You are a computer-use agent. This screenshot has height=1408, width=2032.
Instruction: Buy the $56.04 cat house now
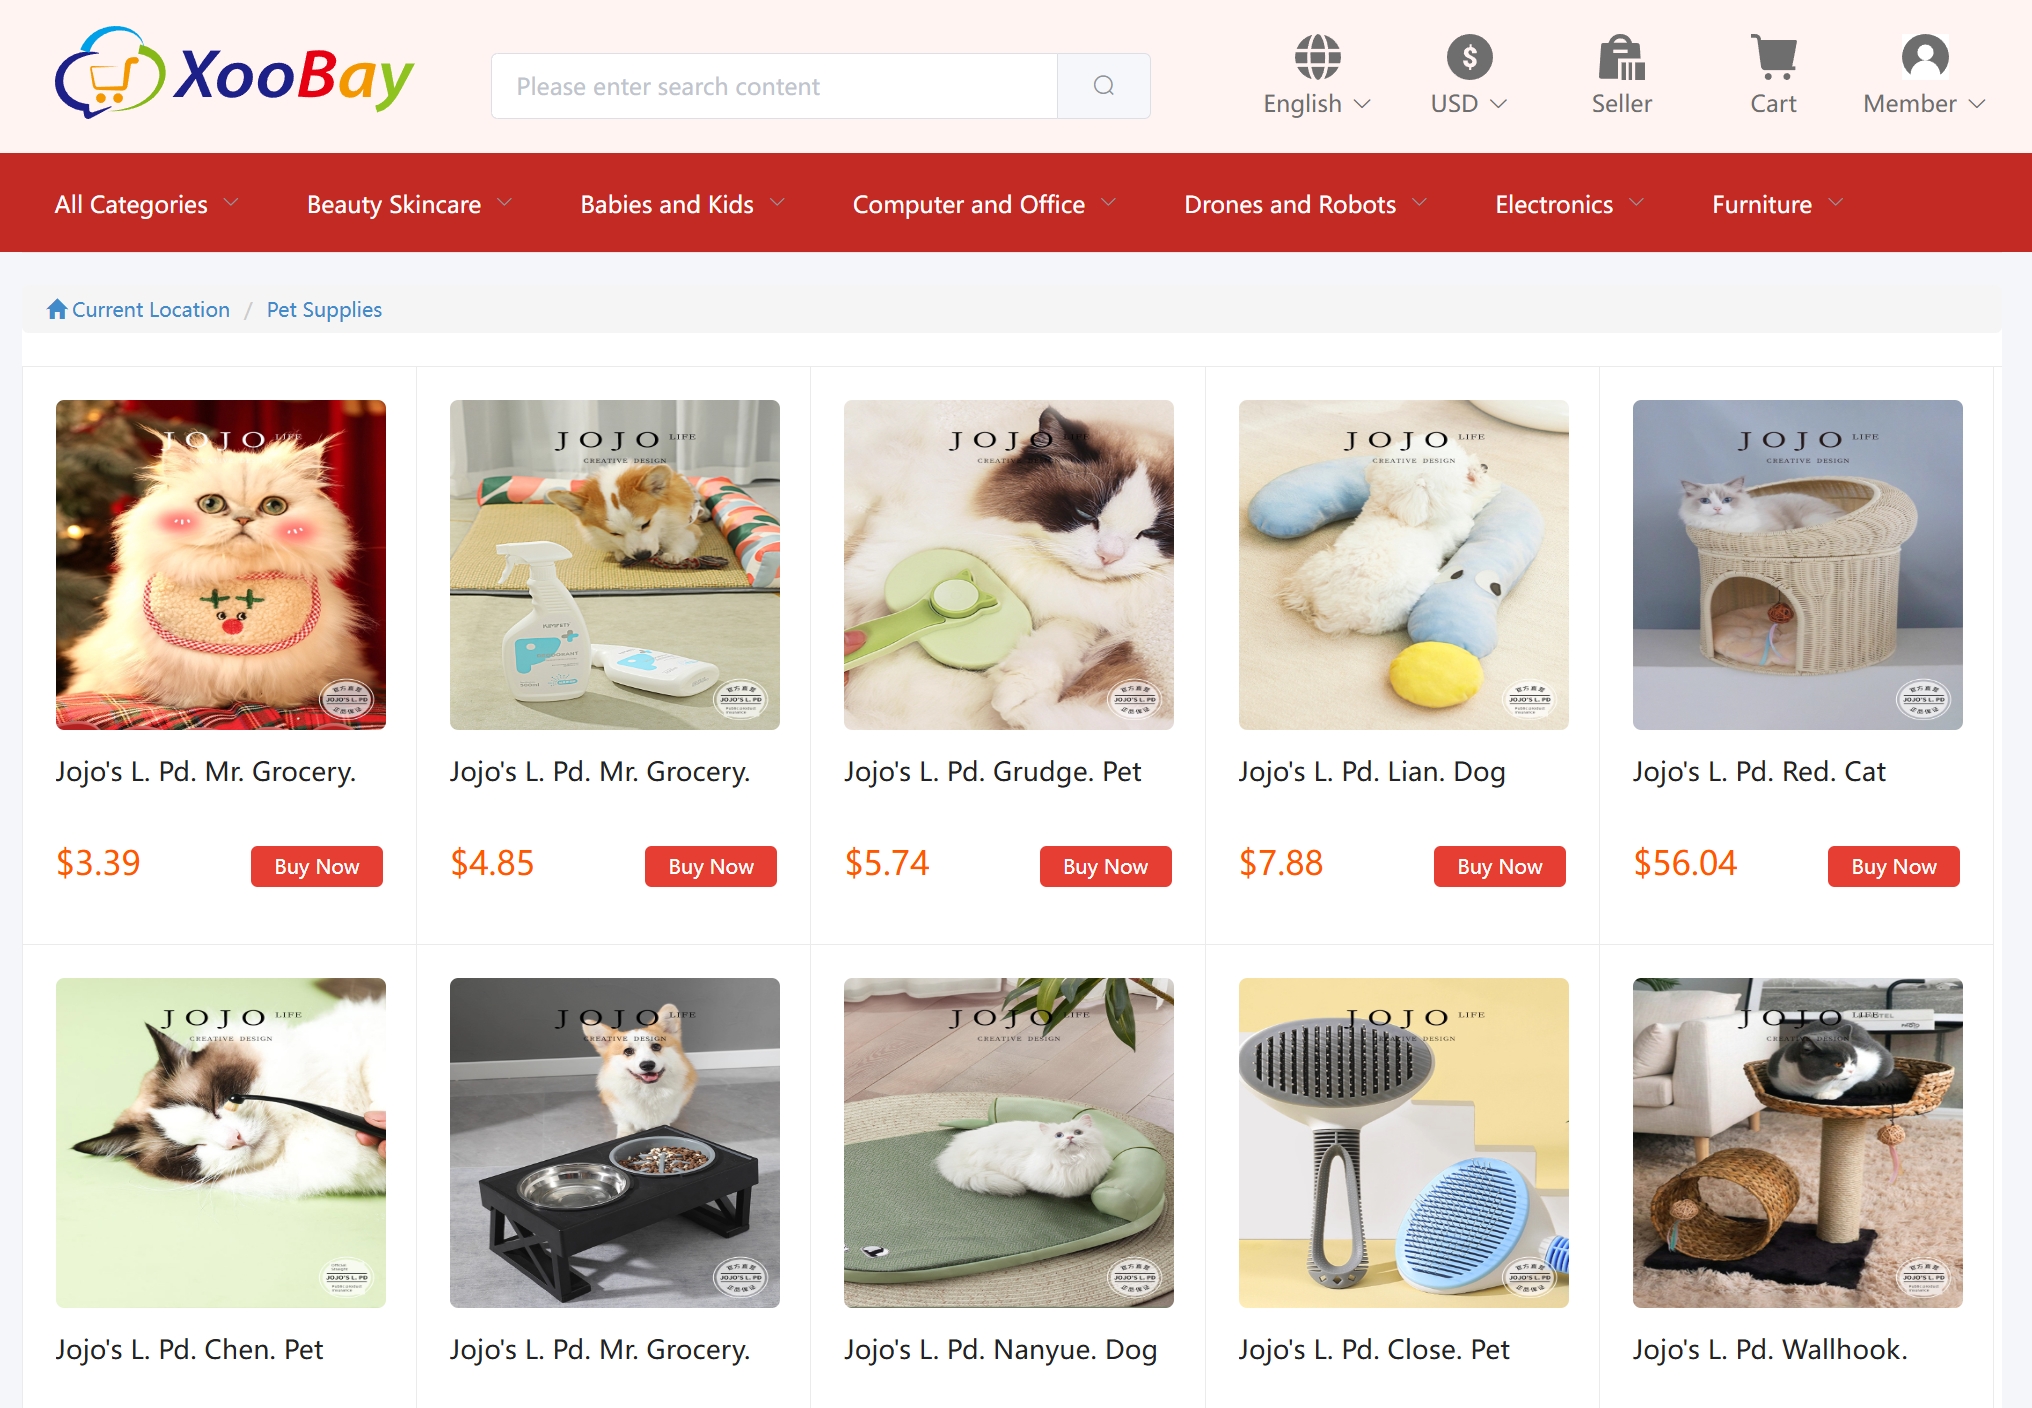click(1893, 866)
